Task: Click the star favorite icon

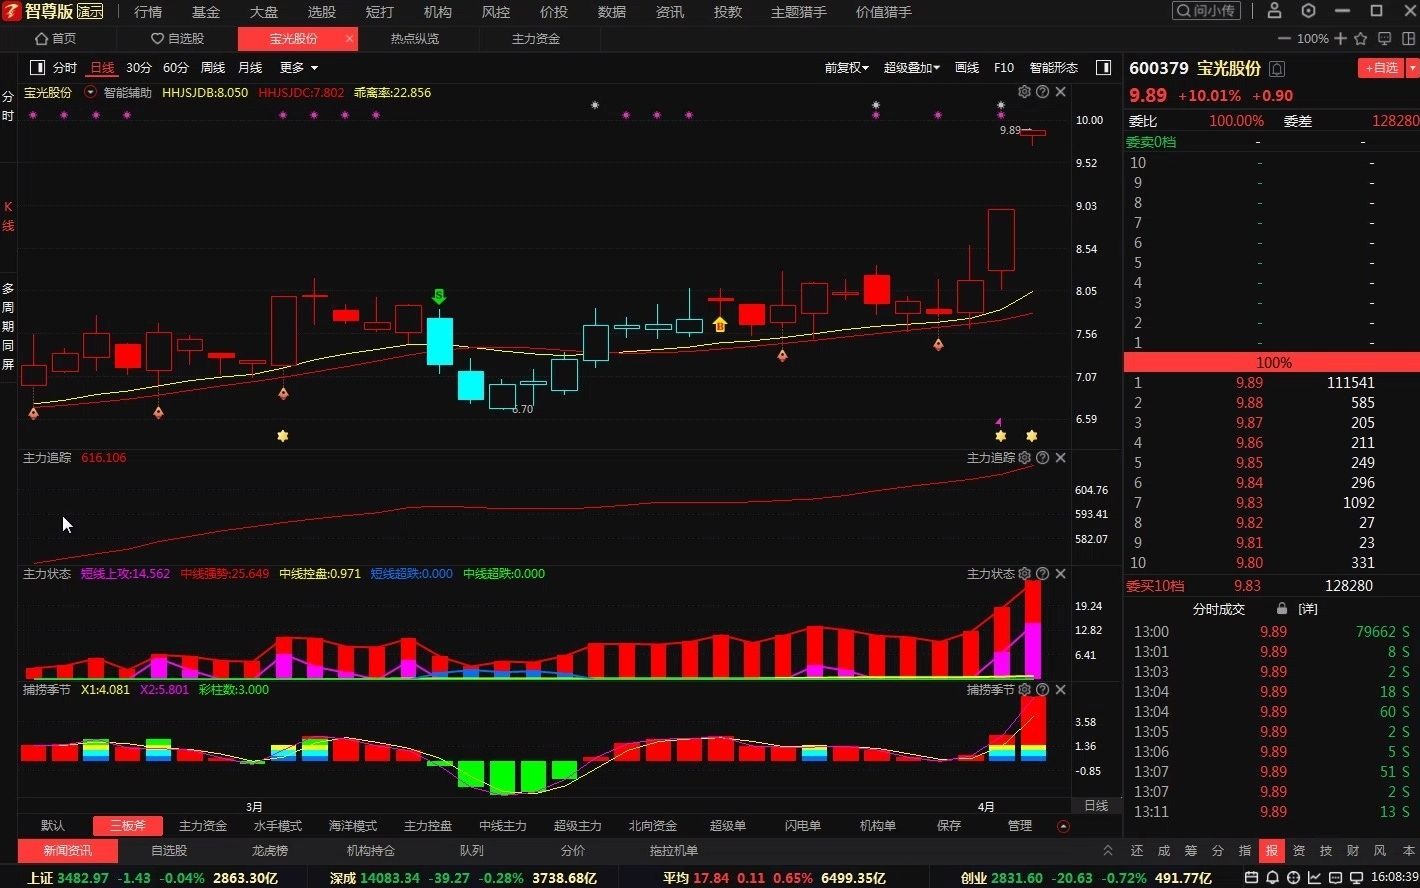Action: pyautogui.click(x=1361, y=38)
